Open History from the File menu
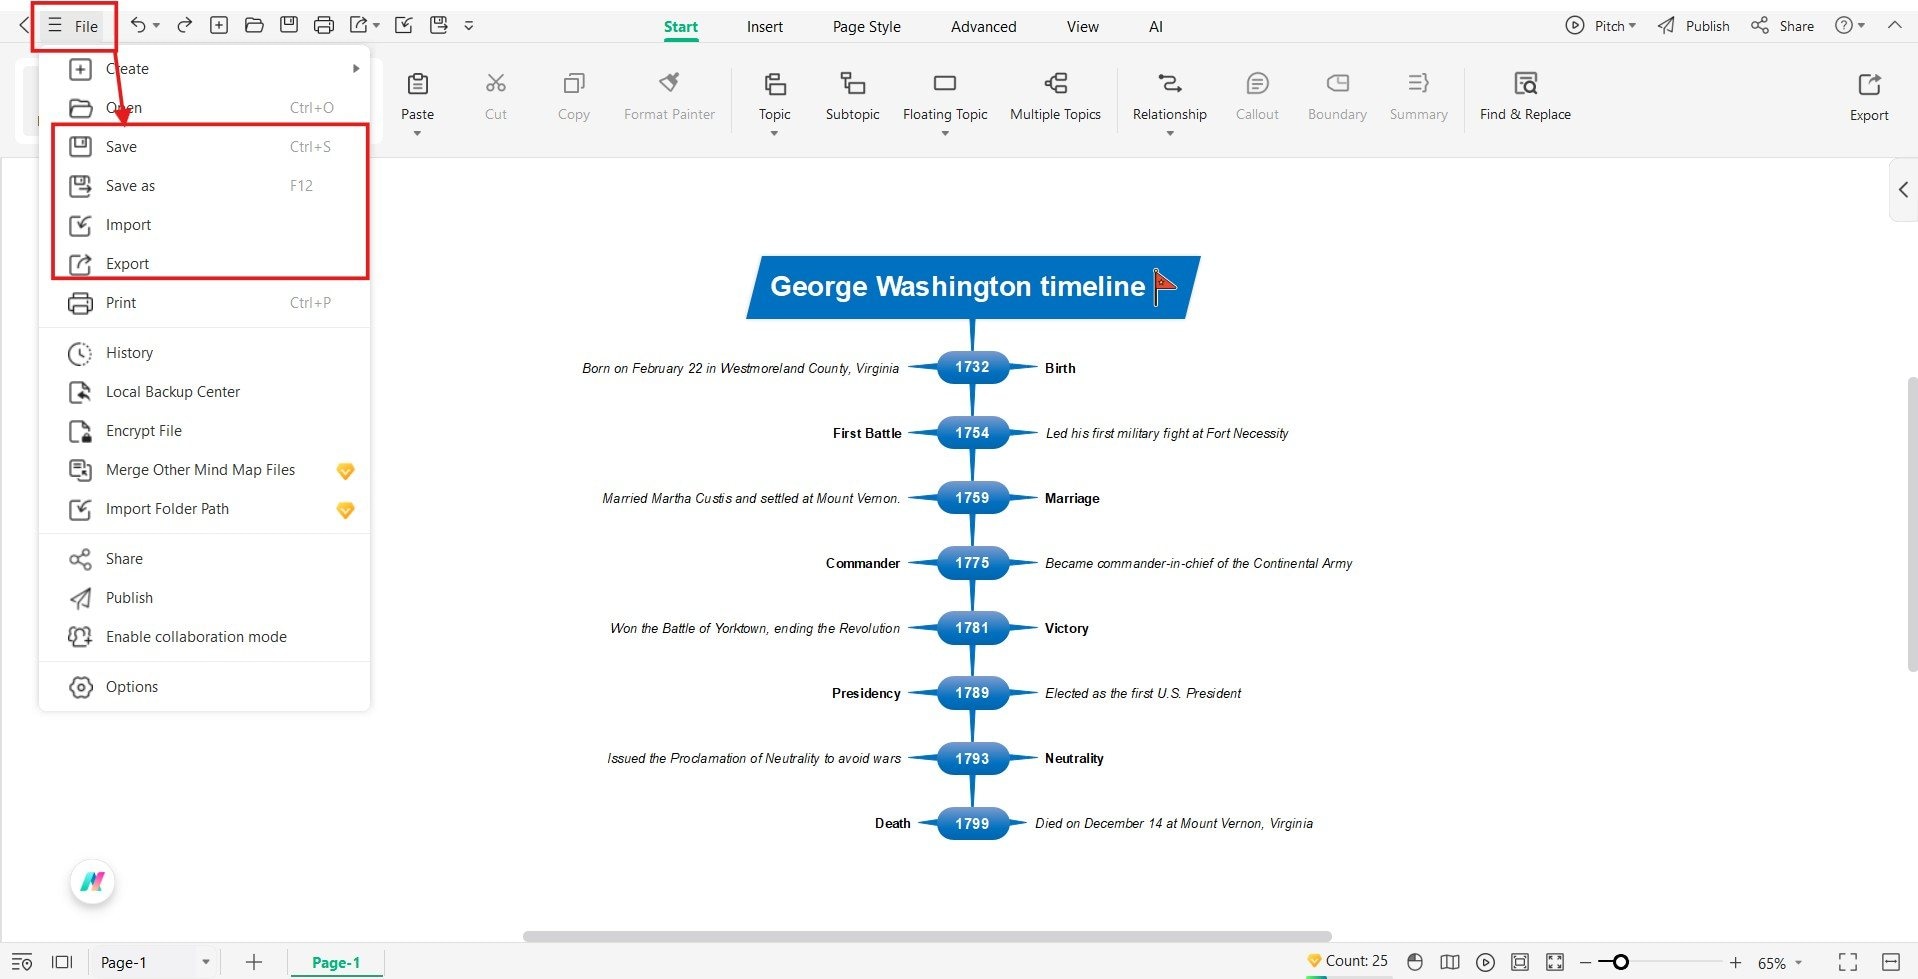This screenshot has width=1918, height=979. click(x=204, y=353)
